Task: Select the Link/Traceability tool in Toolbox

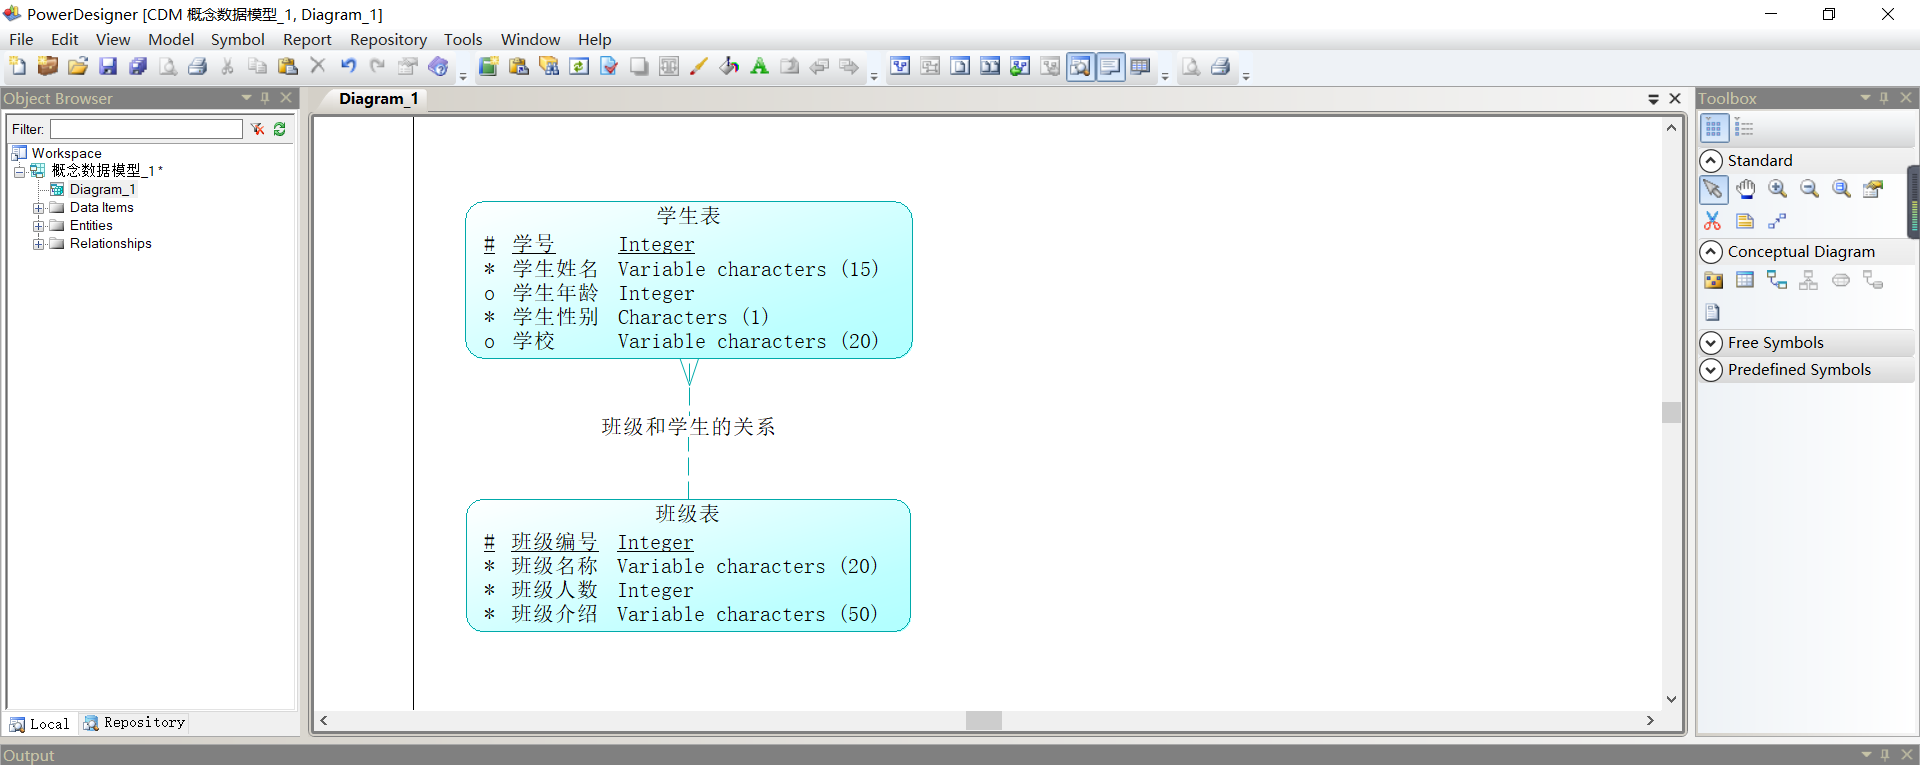Action: click(1778, 221)
